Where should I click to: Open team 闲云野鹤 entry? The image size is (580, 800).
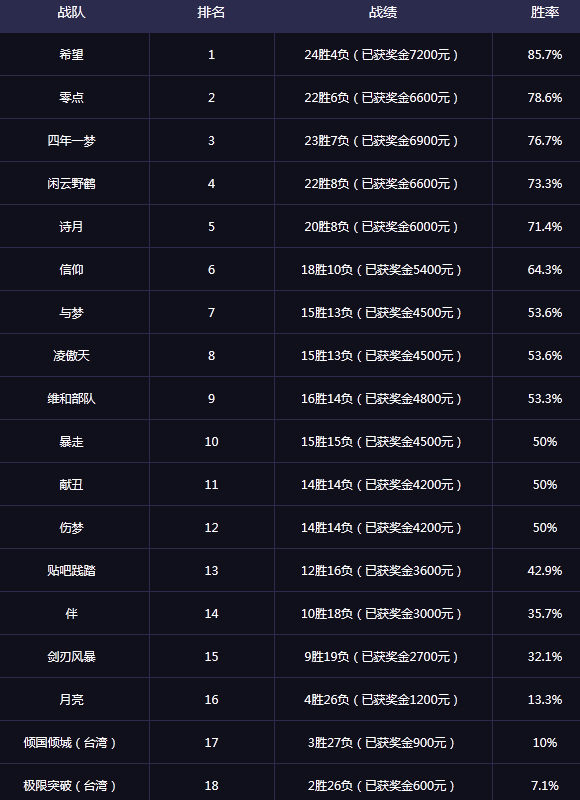click(71, 183)
